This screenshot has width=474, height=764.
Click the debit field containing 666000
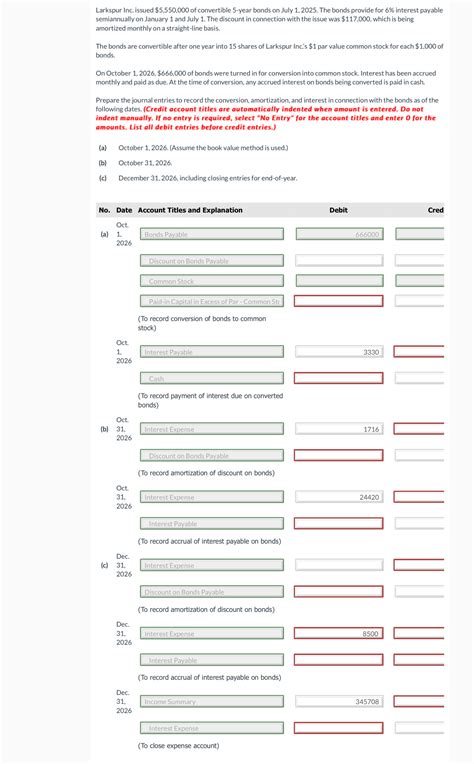coord(339,234)
